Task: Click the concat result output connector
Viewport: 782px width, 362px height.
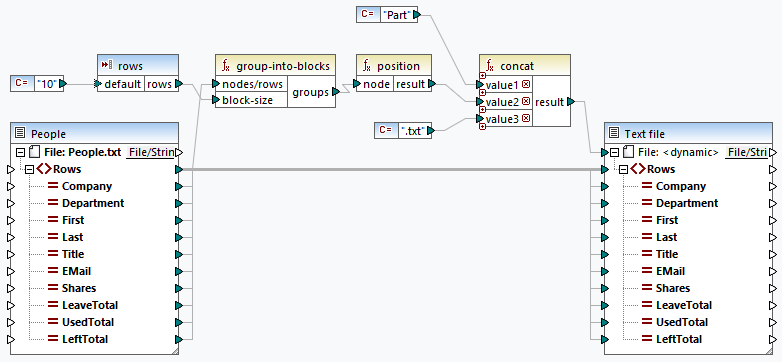Action: pyautogui.click(x=572, y=102)
